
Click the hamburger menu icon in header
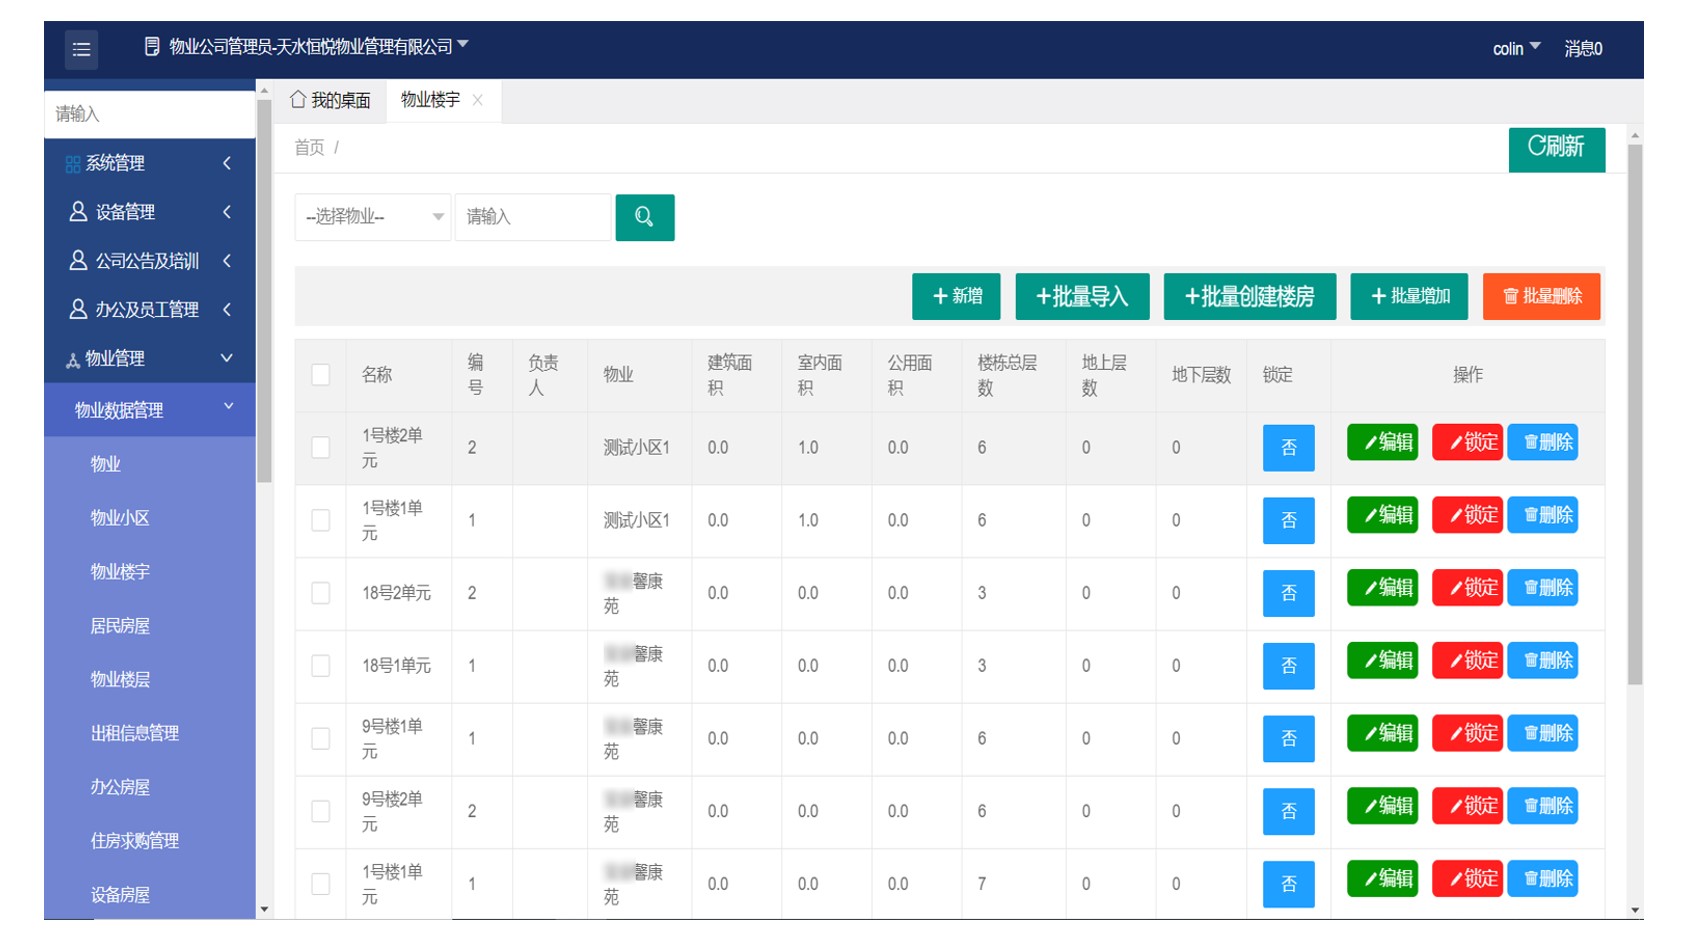(81, 49)
